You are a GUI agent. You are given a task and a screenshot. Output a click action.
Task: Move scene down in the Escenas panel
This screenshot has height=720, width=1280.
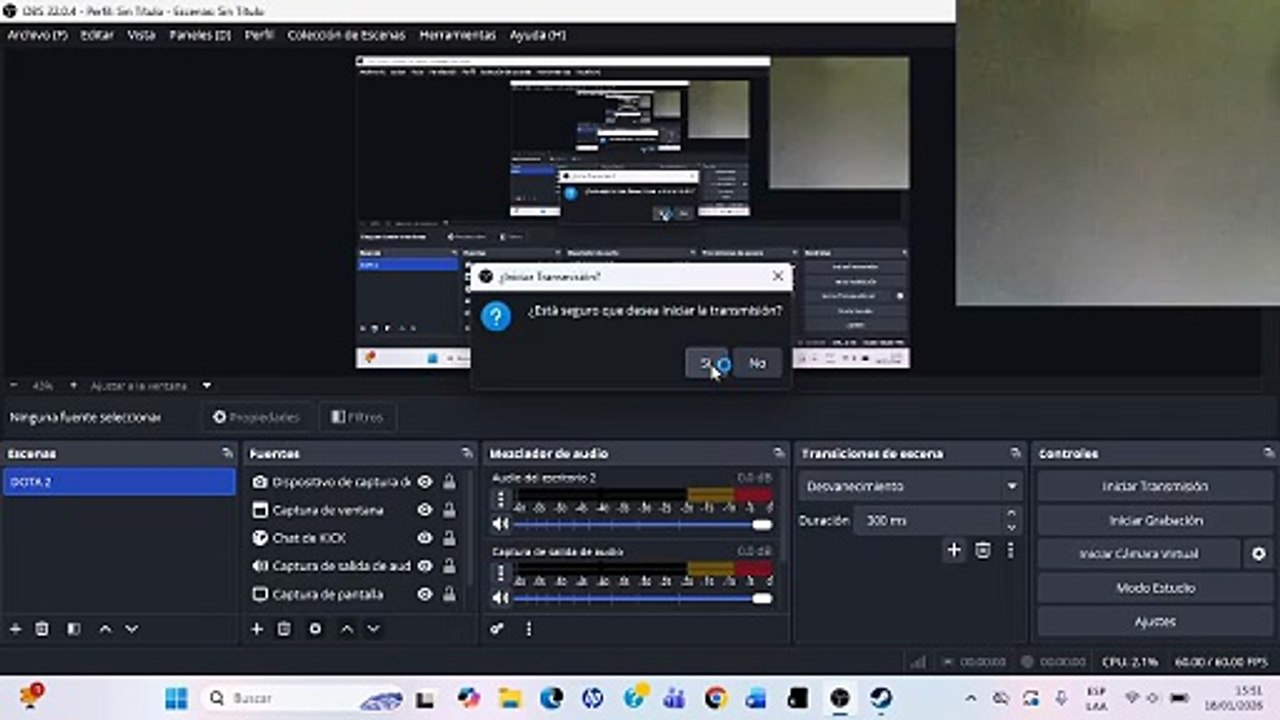pos(131,629)
